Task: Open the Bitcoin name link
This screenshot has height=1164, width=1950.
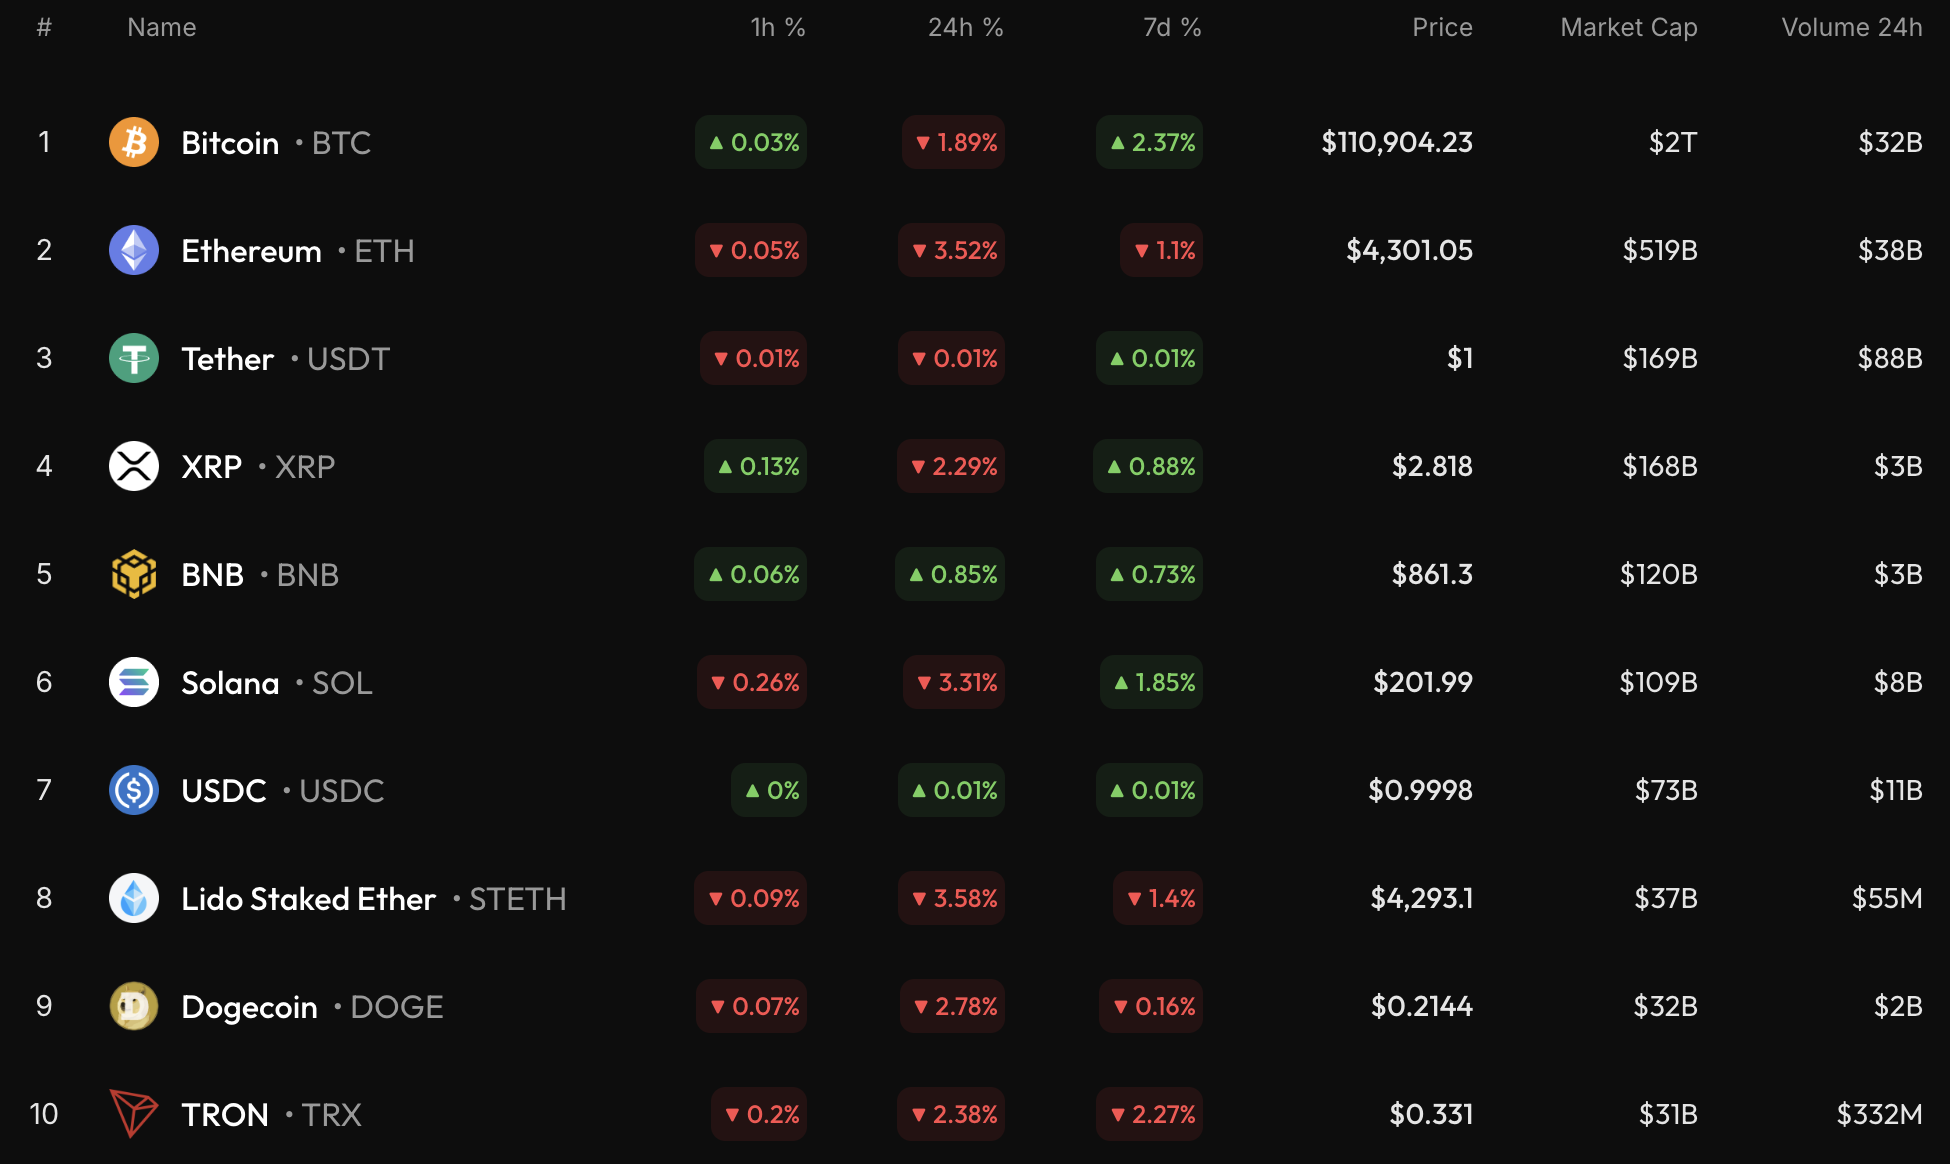Action: (230, 143)
